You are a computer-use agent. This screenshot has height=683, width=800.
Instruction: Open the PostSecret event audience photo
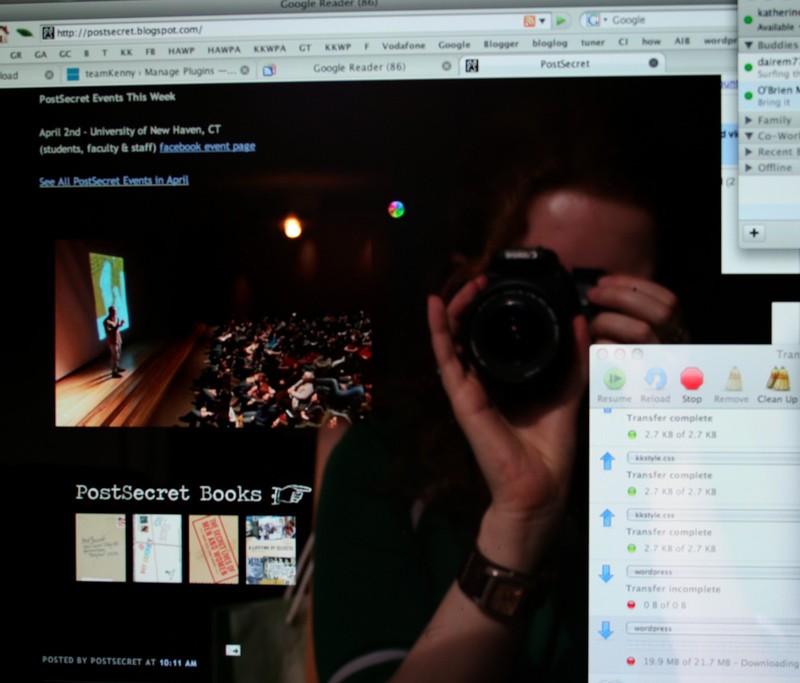click(213, 334)
